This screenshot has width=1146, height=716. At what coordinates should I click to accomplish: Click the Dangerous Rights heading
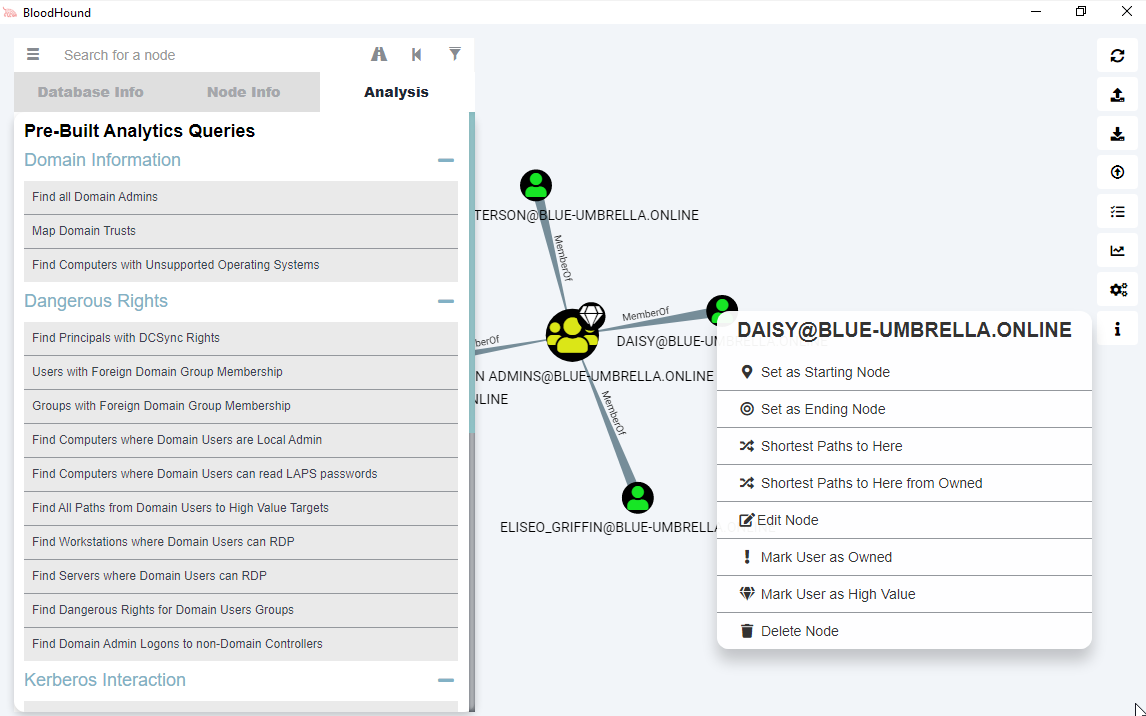tap(96, 301)
